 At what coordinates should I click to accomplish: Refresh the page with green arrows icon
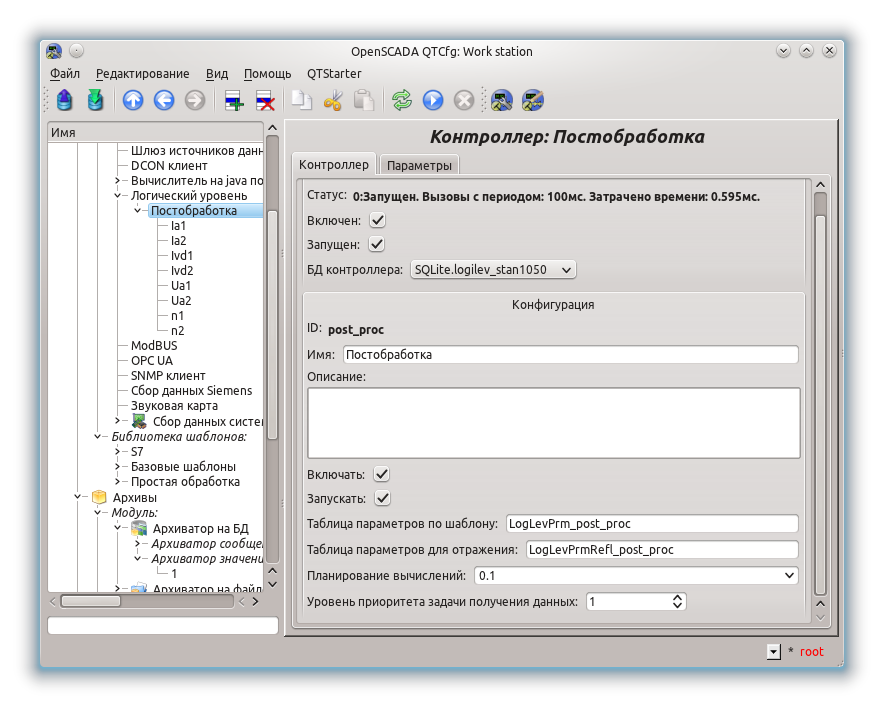(x=402, y=100)
